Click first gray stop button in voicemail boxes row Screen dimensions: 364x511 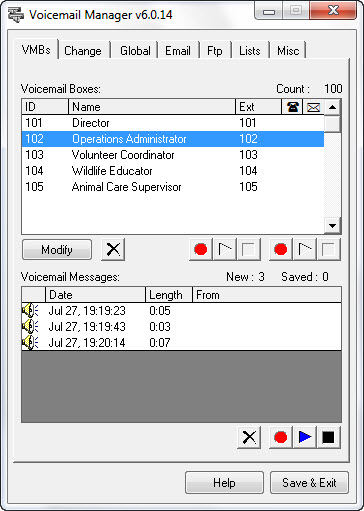pos(248,249)
